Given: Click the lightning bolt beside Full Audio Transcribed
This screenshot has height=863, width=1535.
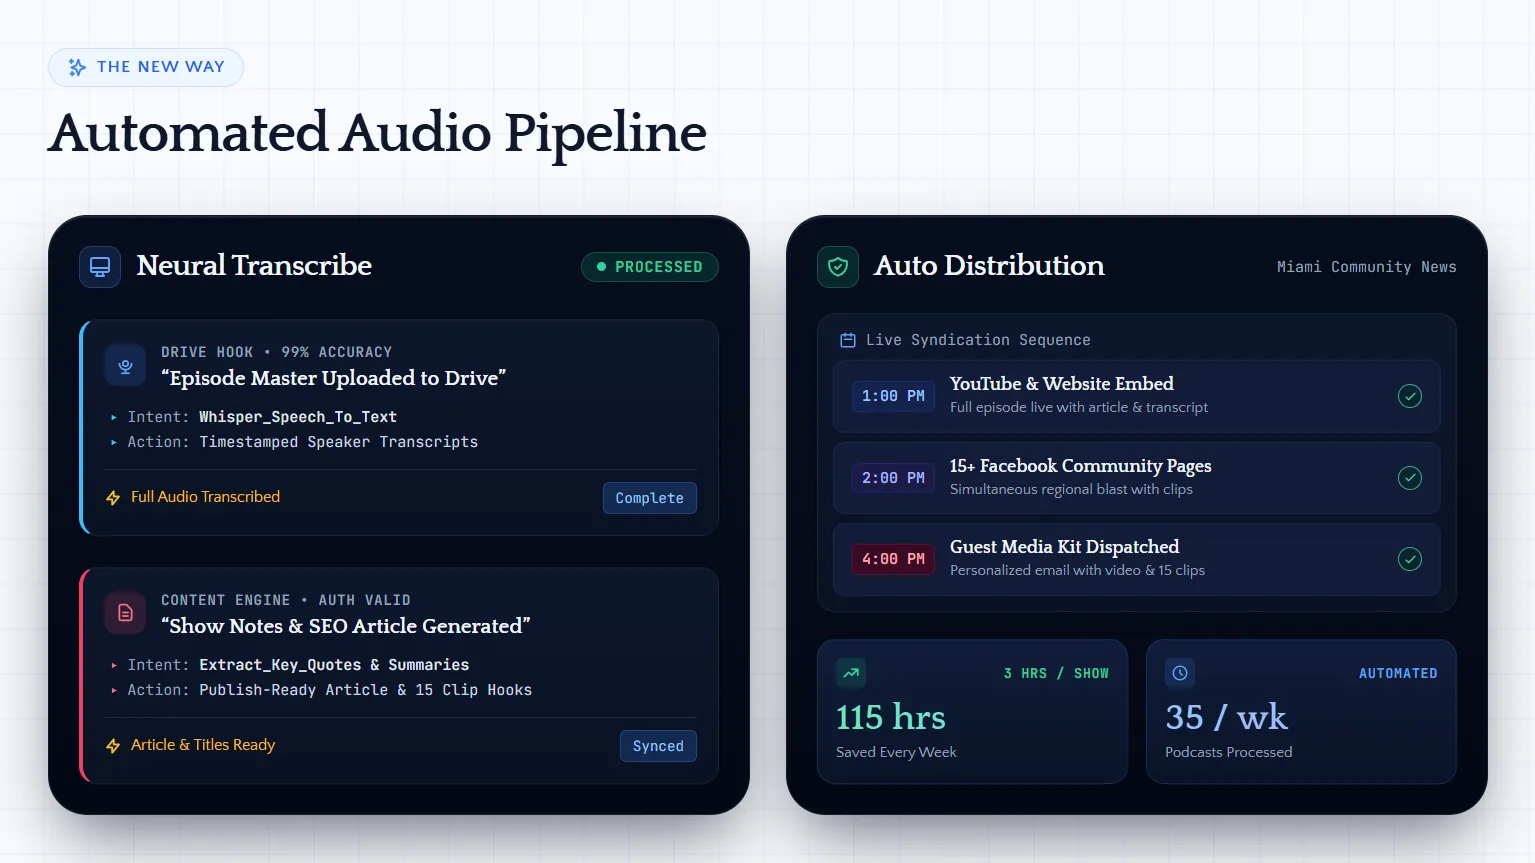Looking at the screenshot, I should (x=113, y=498).
